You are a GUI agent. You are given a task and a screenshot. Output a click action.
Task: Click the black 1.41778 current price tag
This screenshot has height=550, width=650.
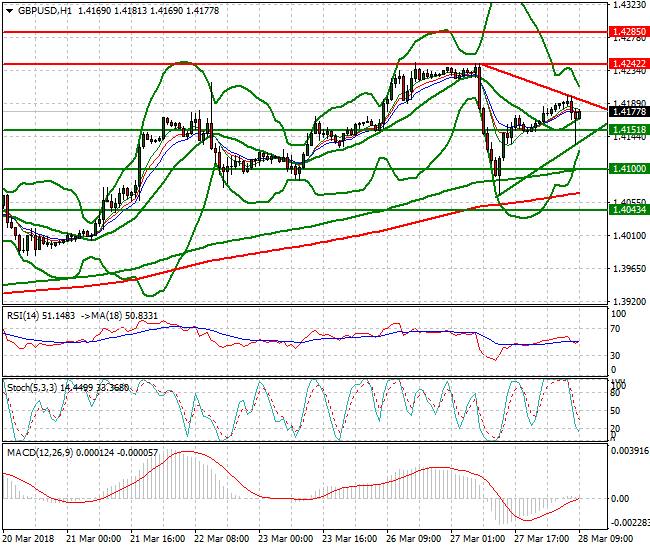pos(628,113)
